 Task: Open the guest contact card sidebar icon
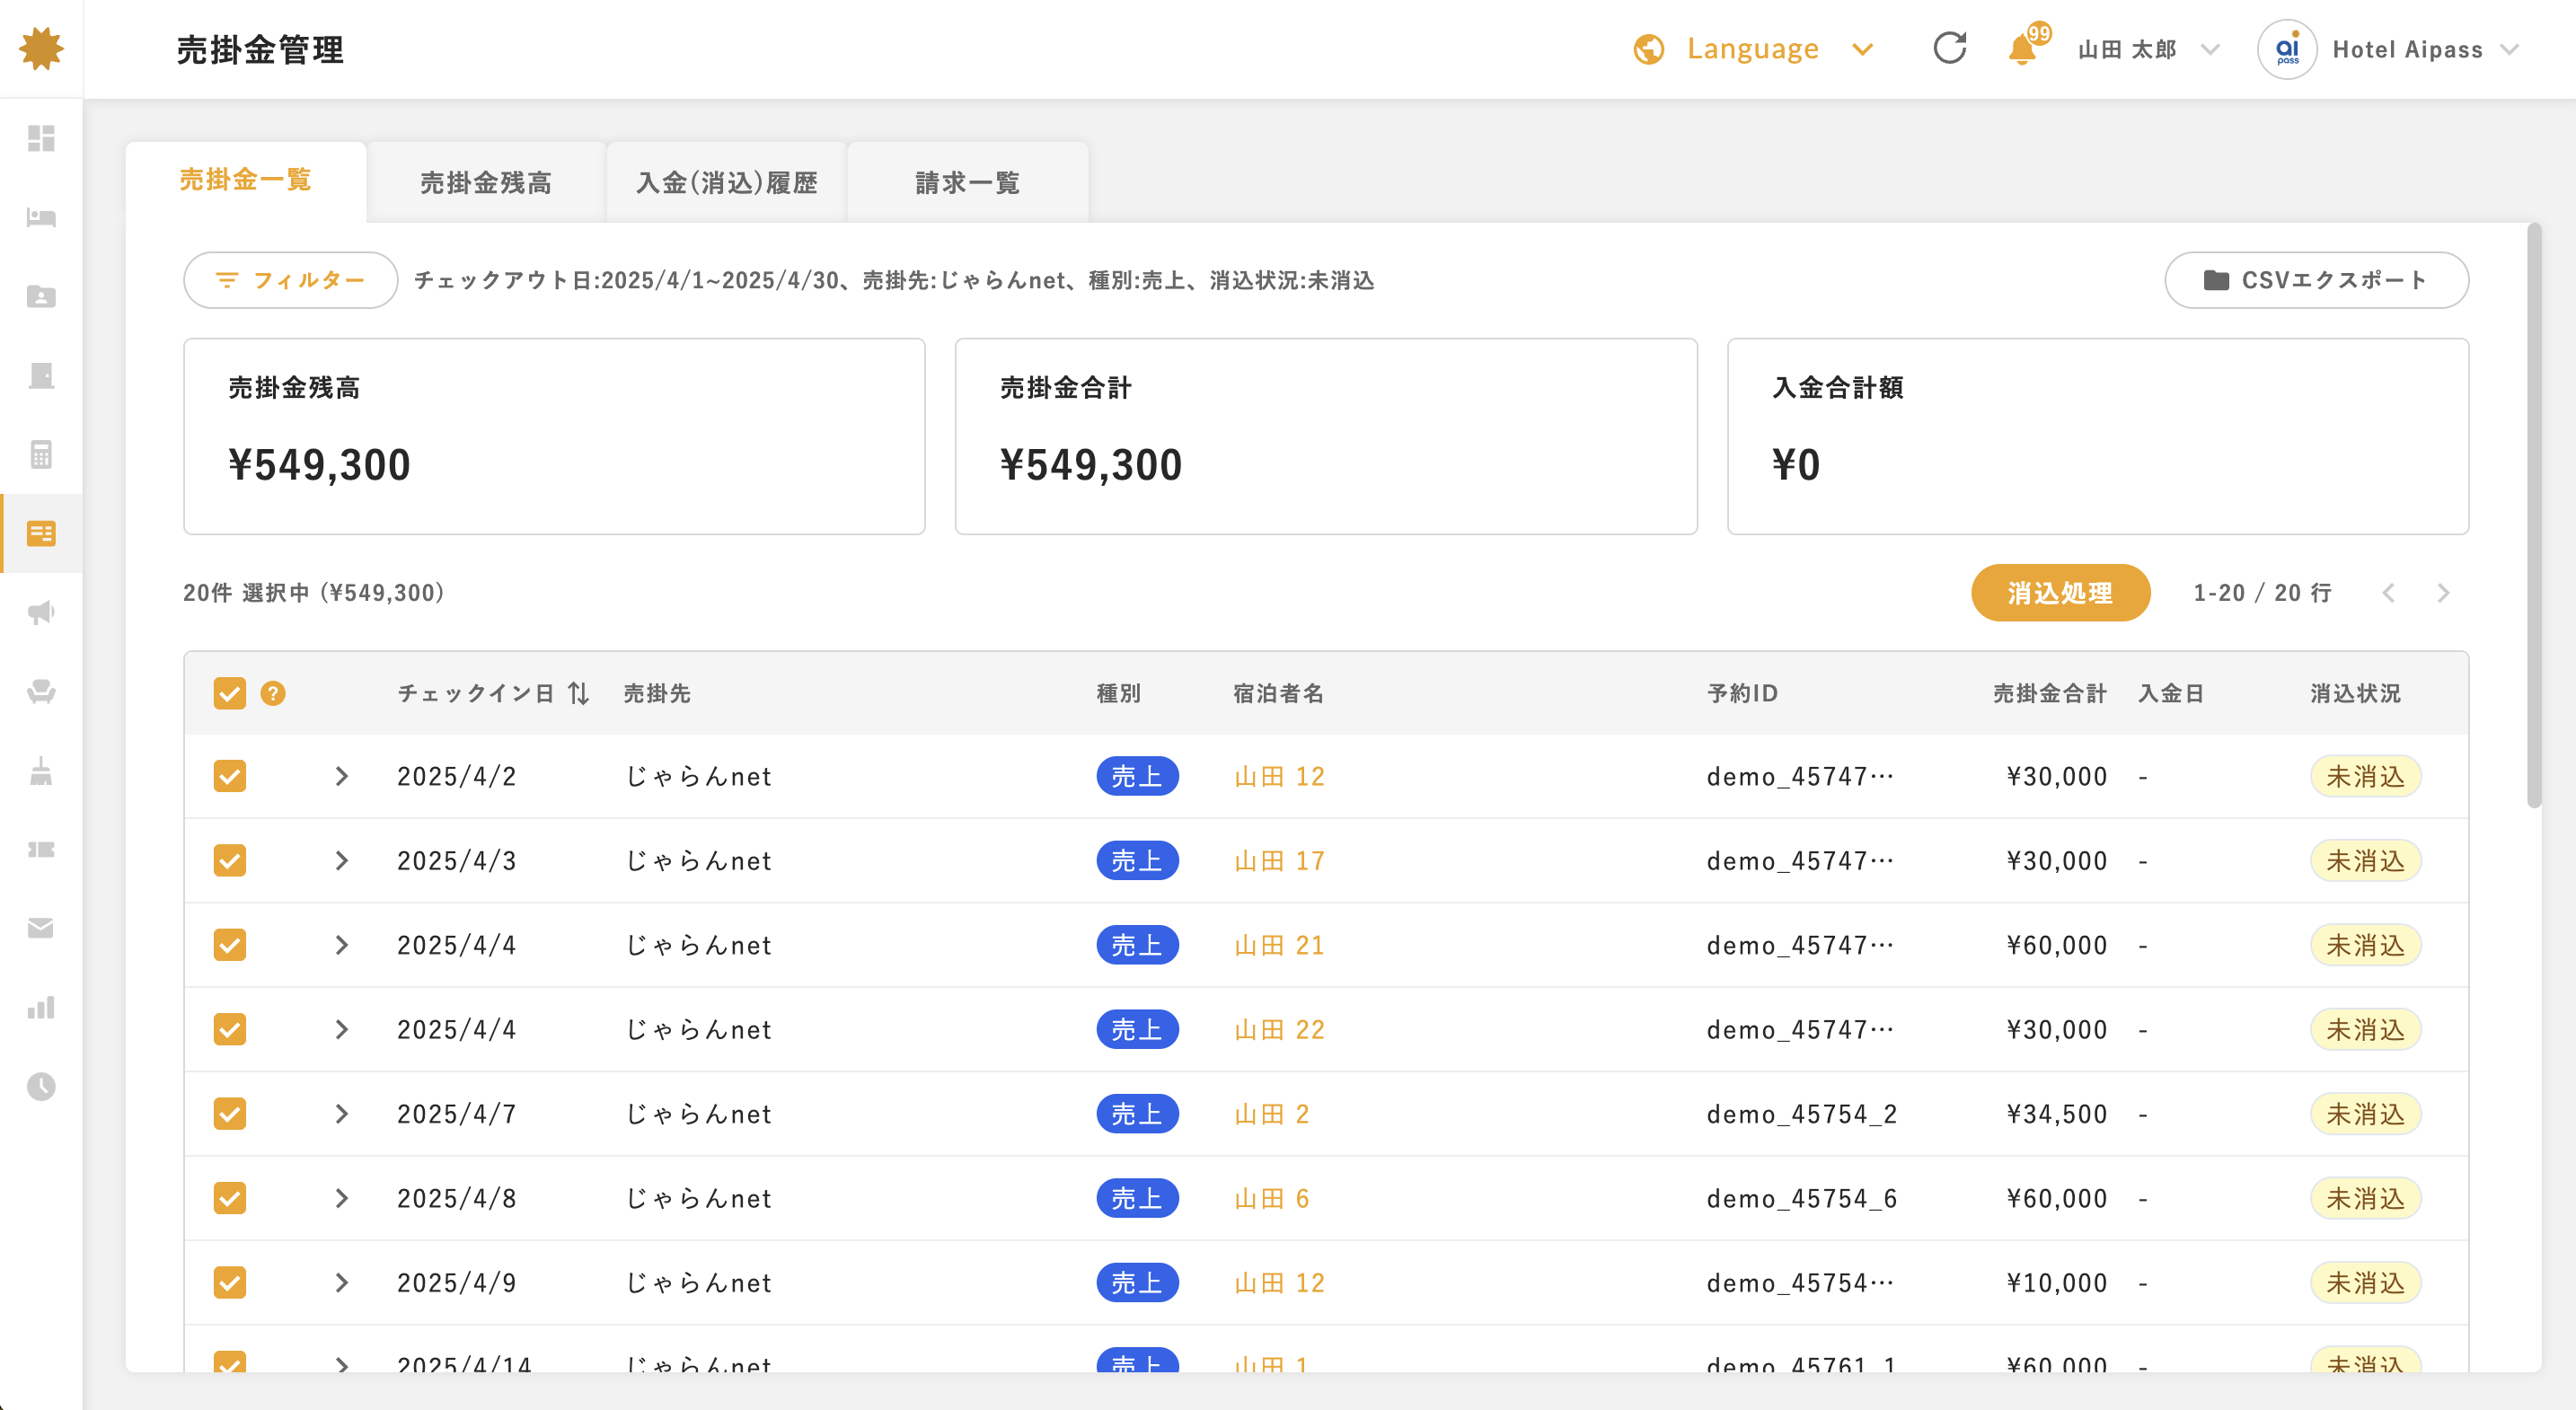tap(41, 296)
